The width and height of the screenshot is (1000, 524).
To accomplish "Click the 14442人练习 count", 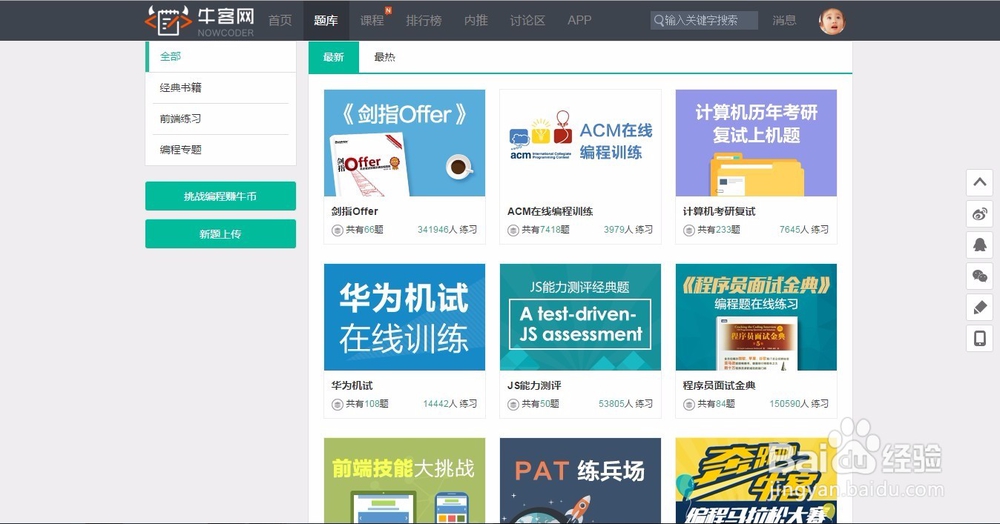I will (x=450, y=404).
